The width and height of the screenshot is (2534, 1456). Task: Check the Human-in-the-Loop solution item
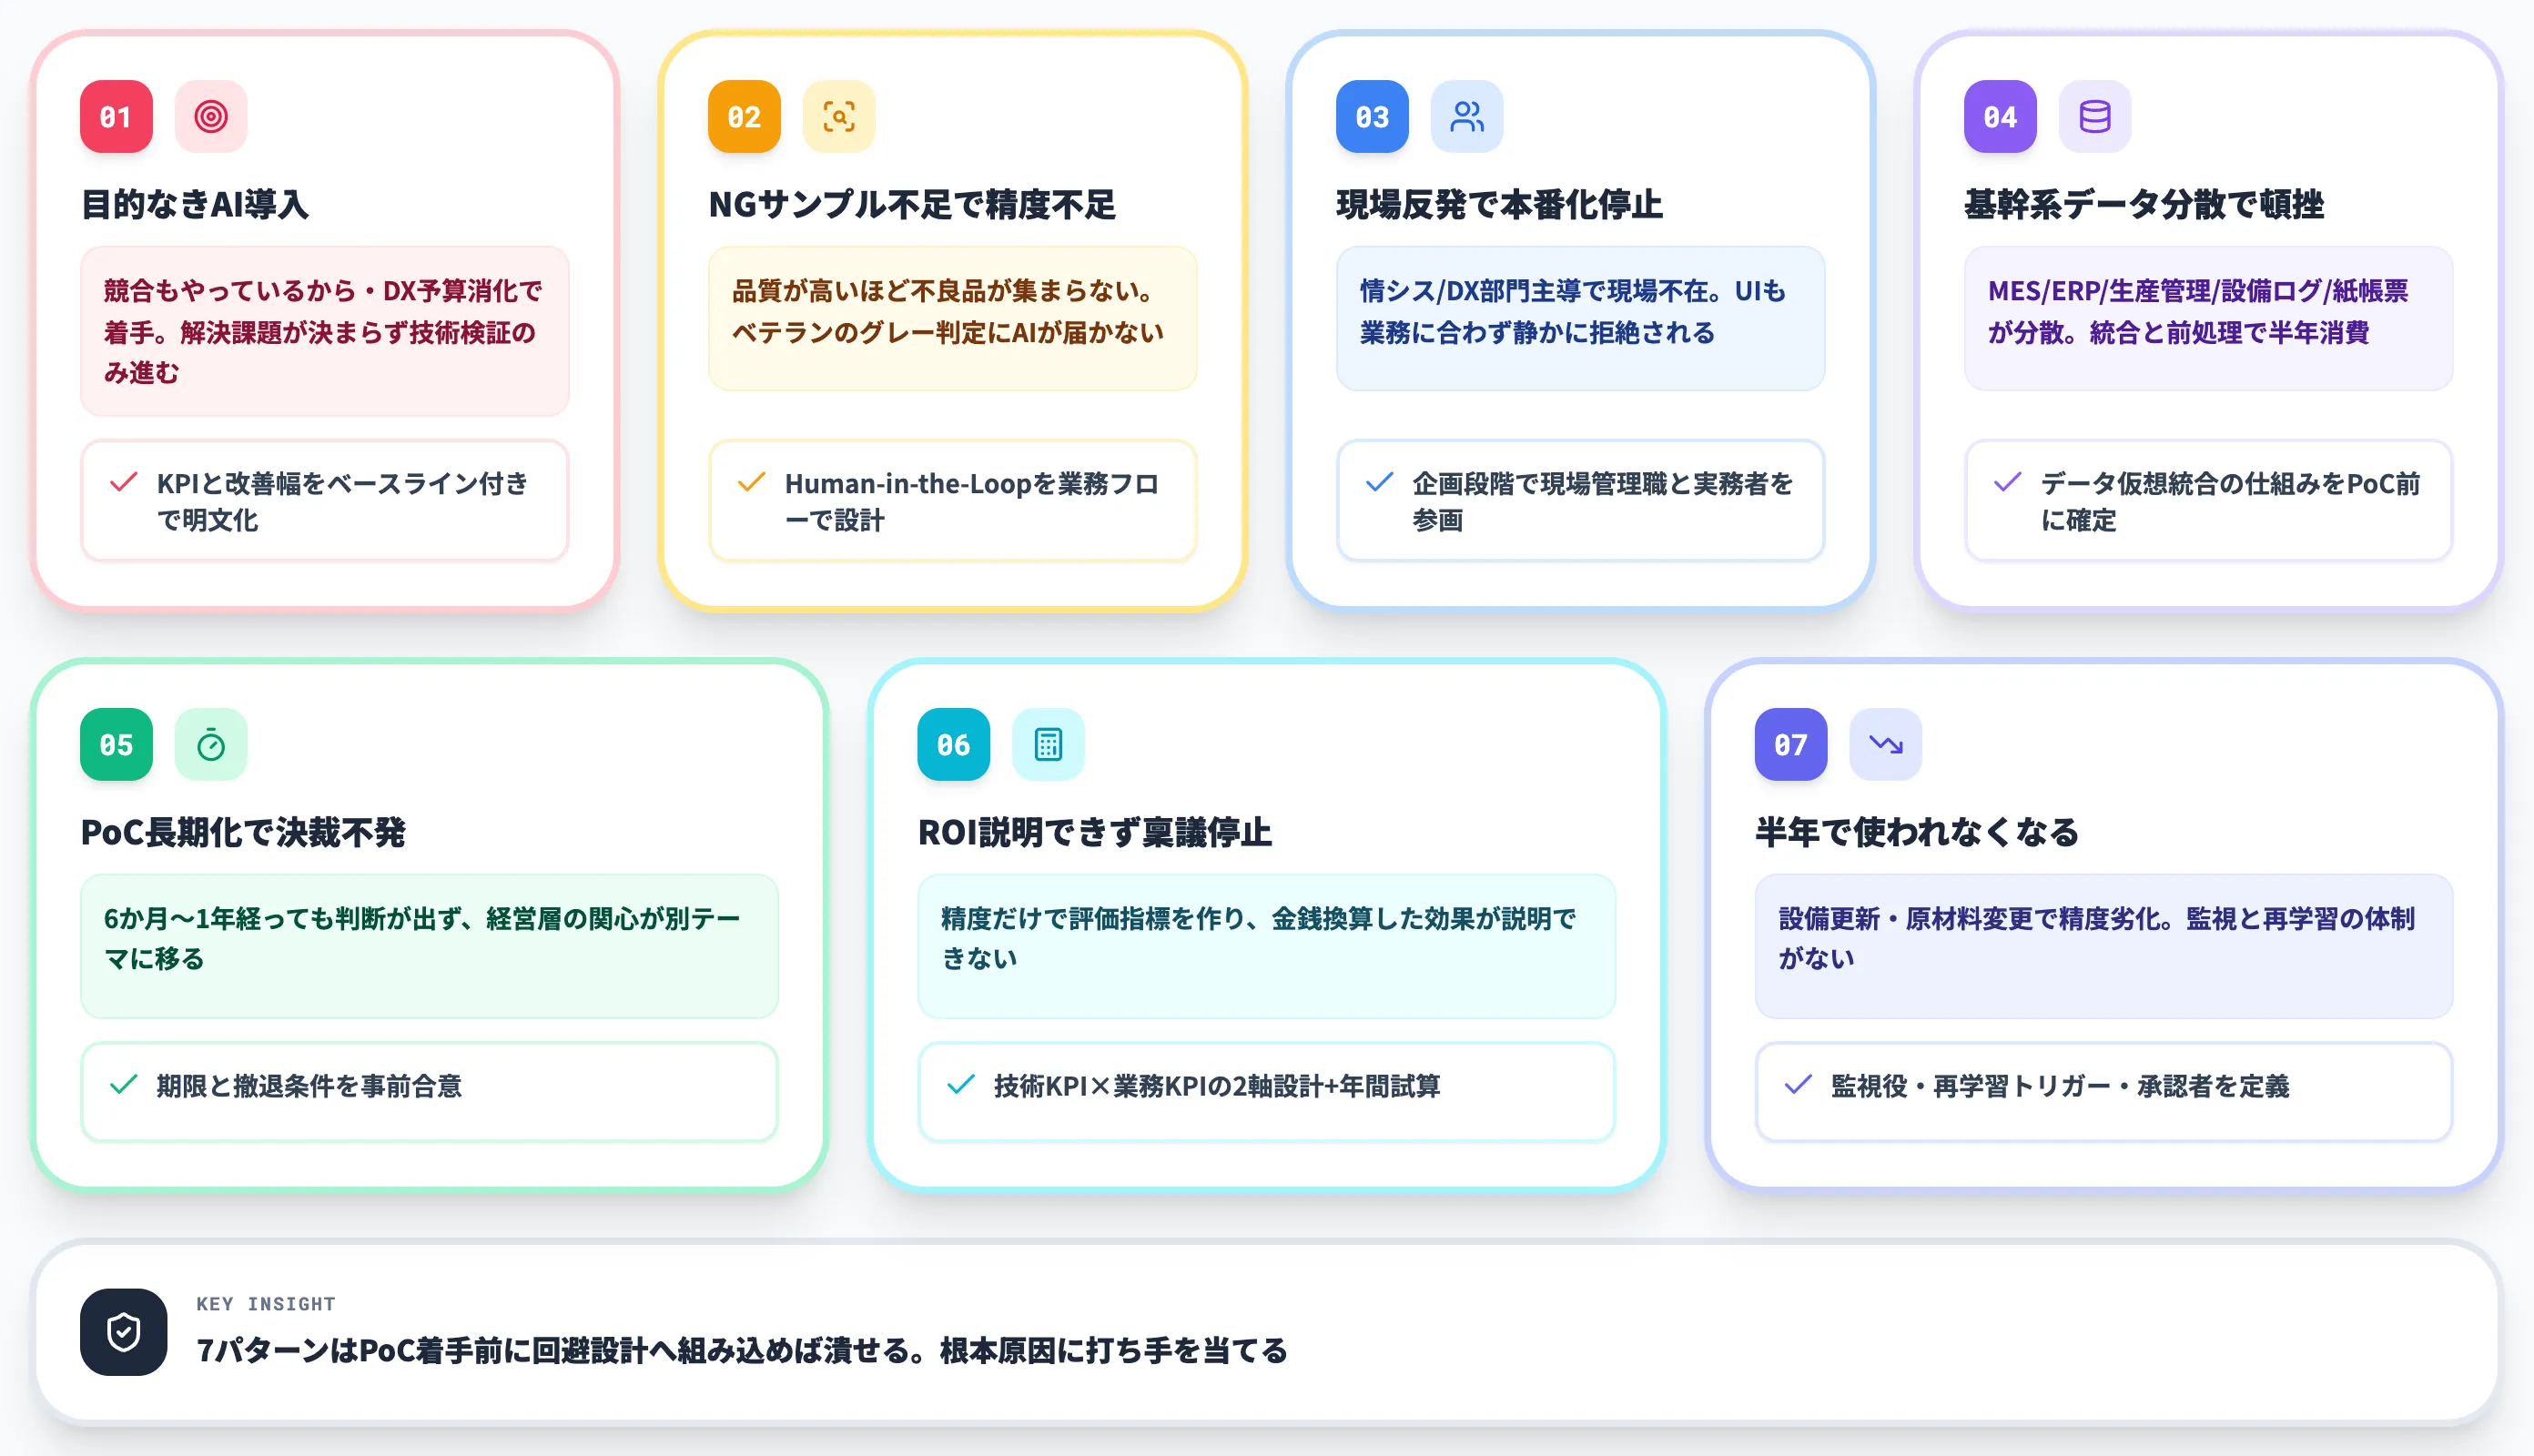pos(750,482)
